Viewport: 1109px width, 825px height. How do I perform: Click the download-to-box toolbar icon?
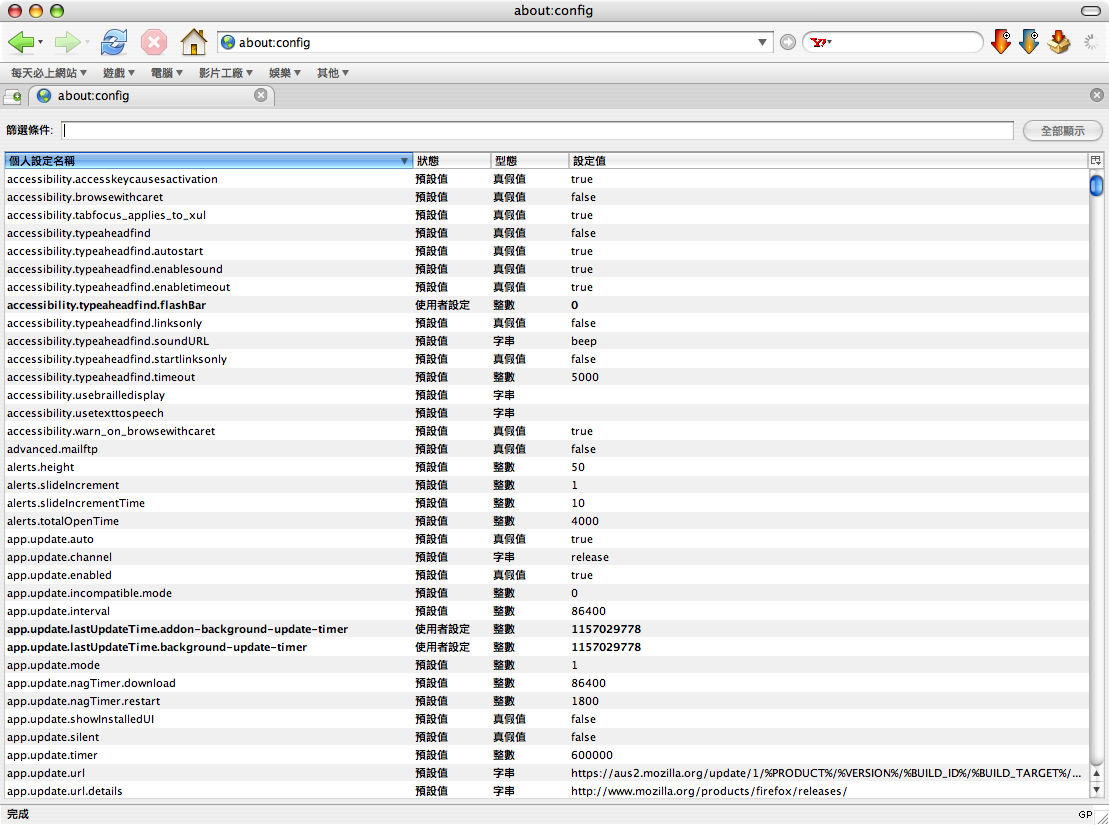point(1059,42)
